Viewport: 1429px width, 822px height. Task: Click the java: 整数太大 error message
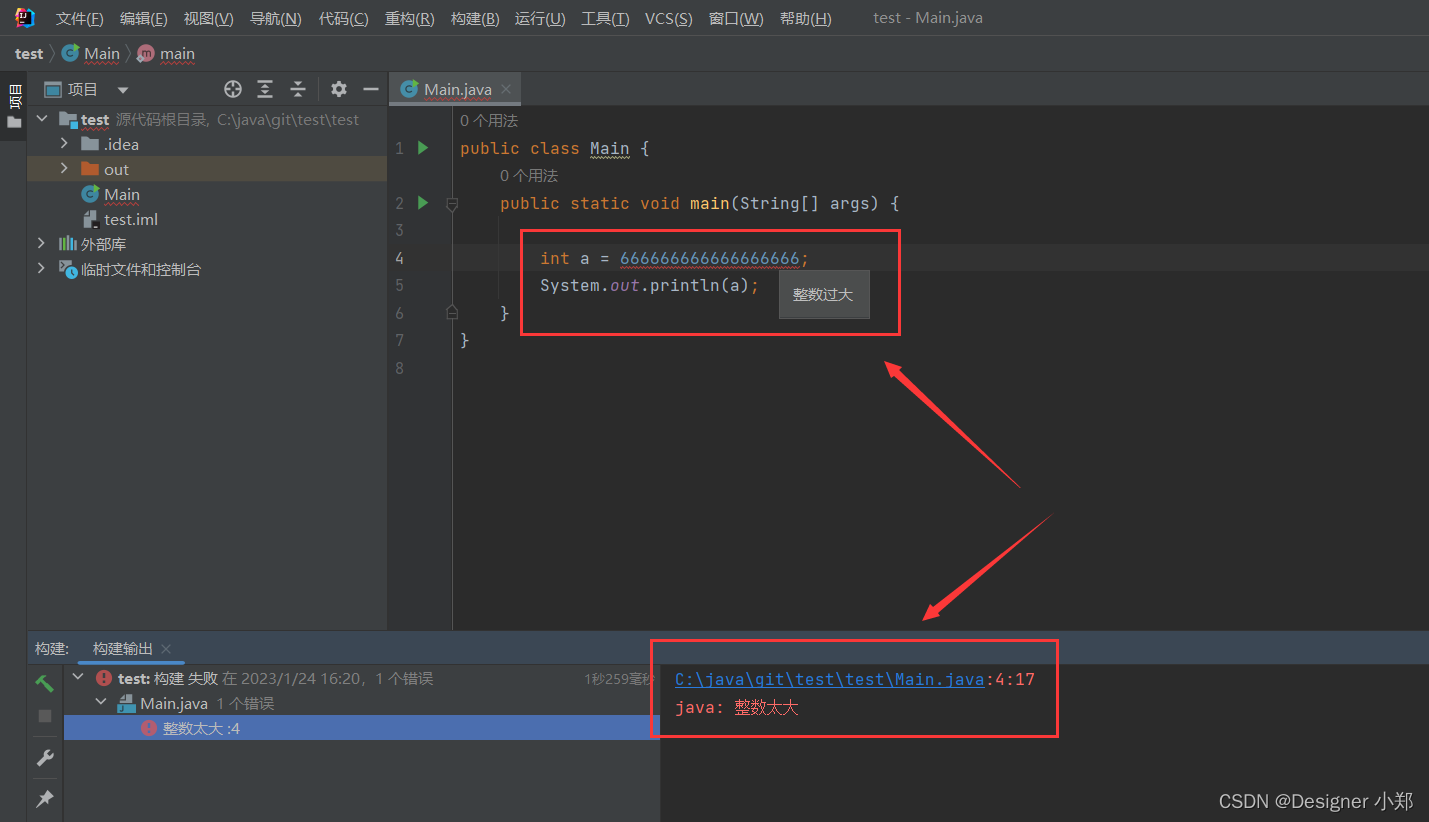tap(737, 707)
